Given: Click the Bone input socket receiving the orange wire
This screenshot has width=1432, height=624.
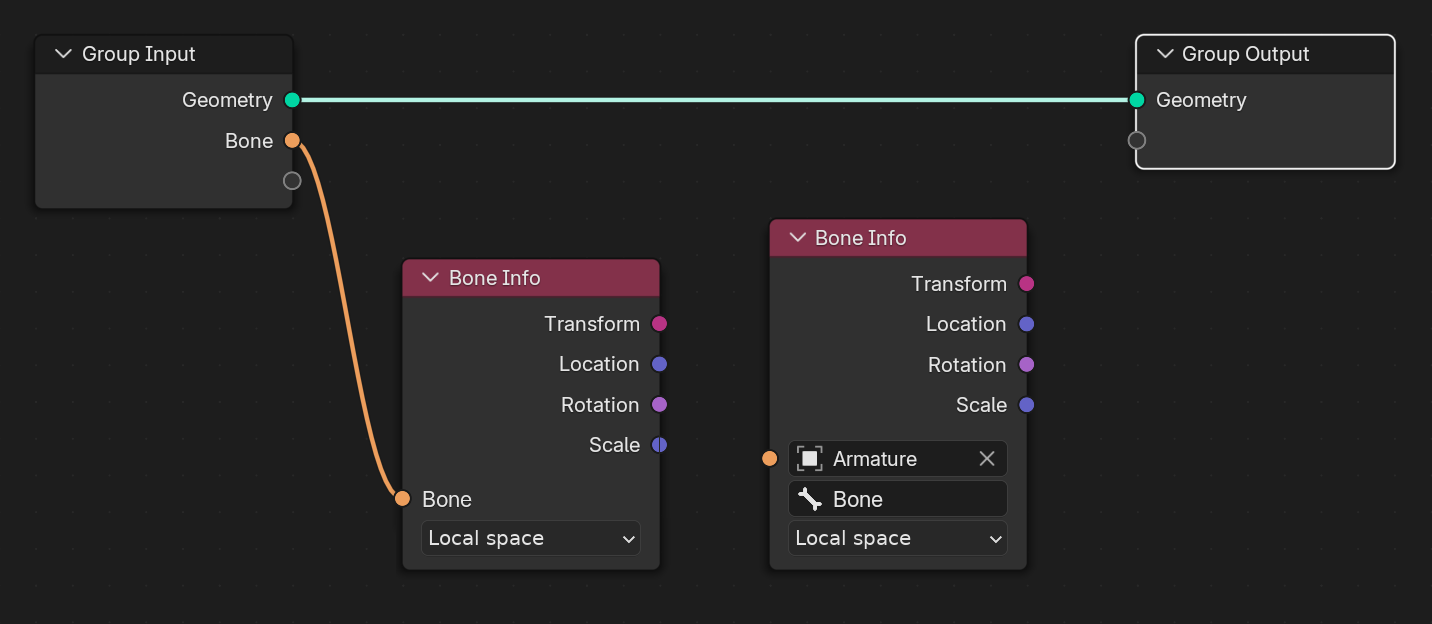Looking at the screenshot, I should point(403,499).
